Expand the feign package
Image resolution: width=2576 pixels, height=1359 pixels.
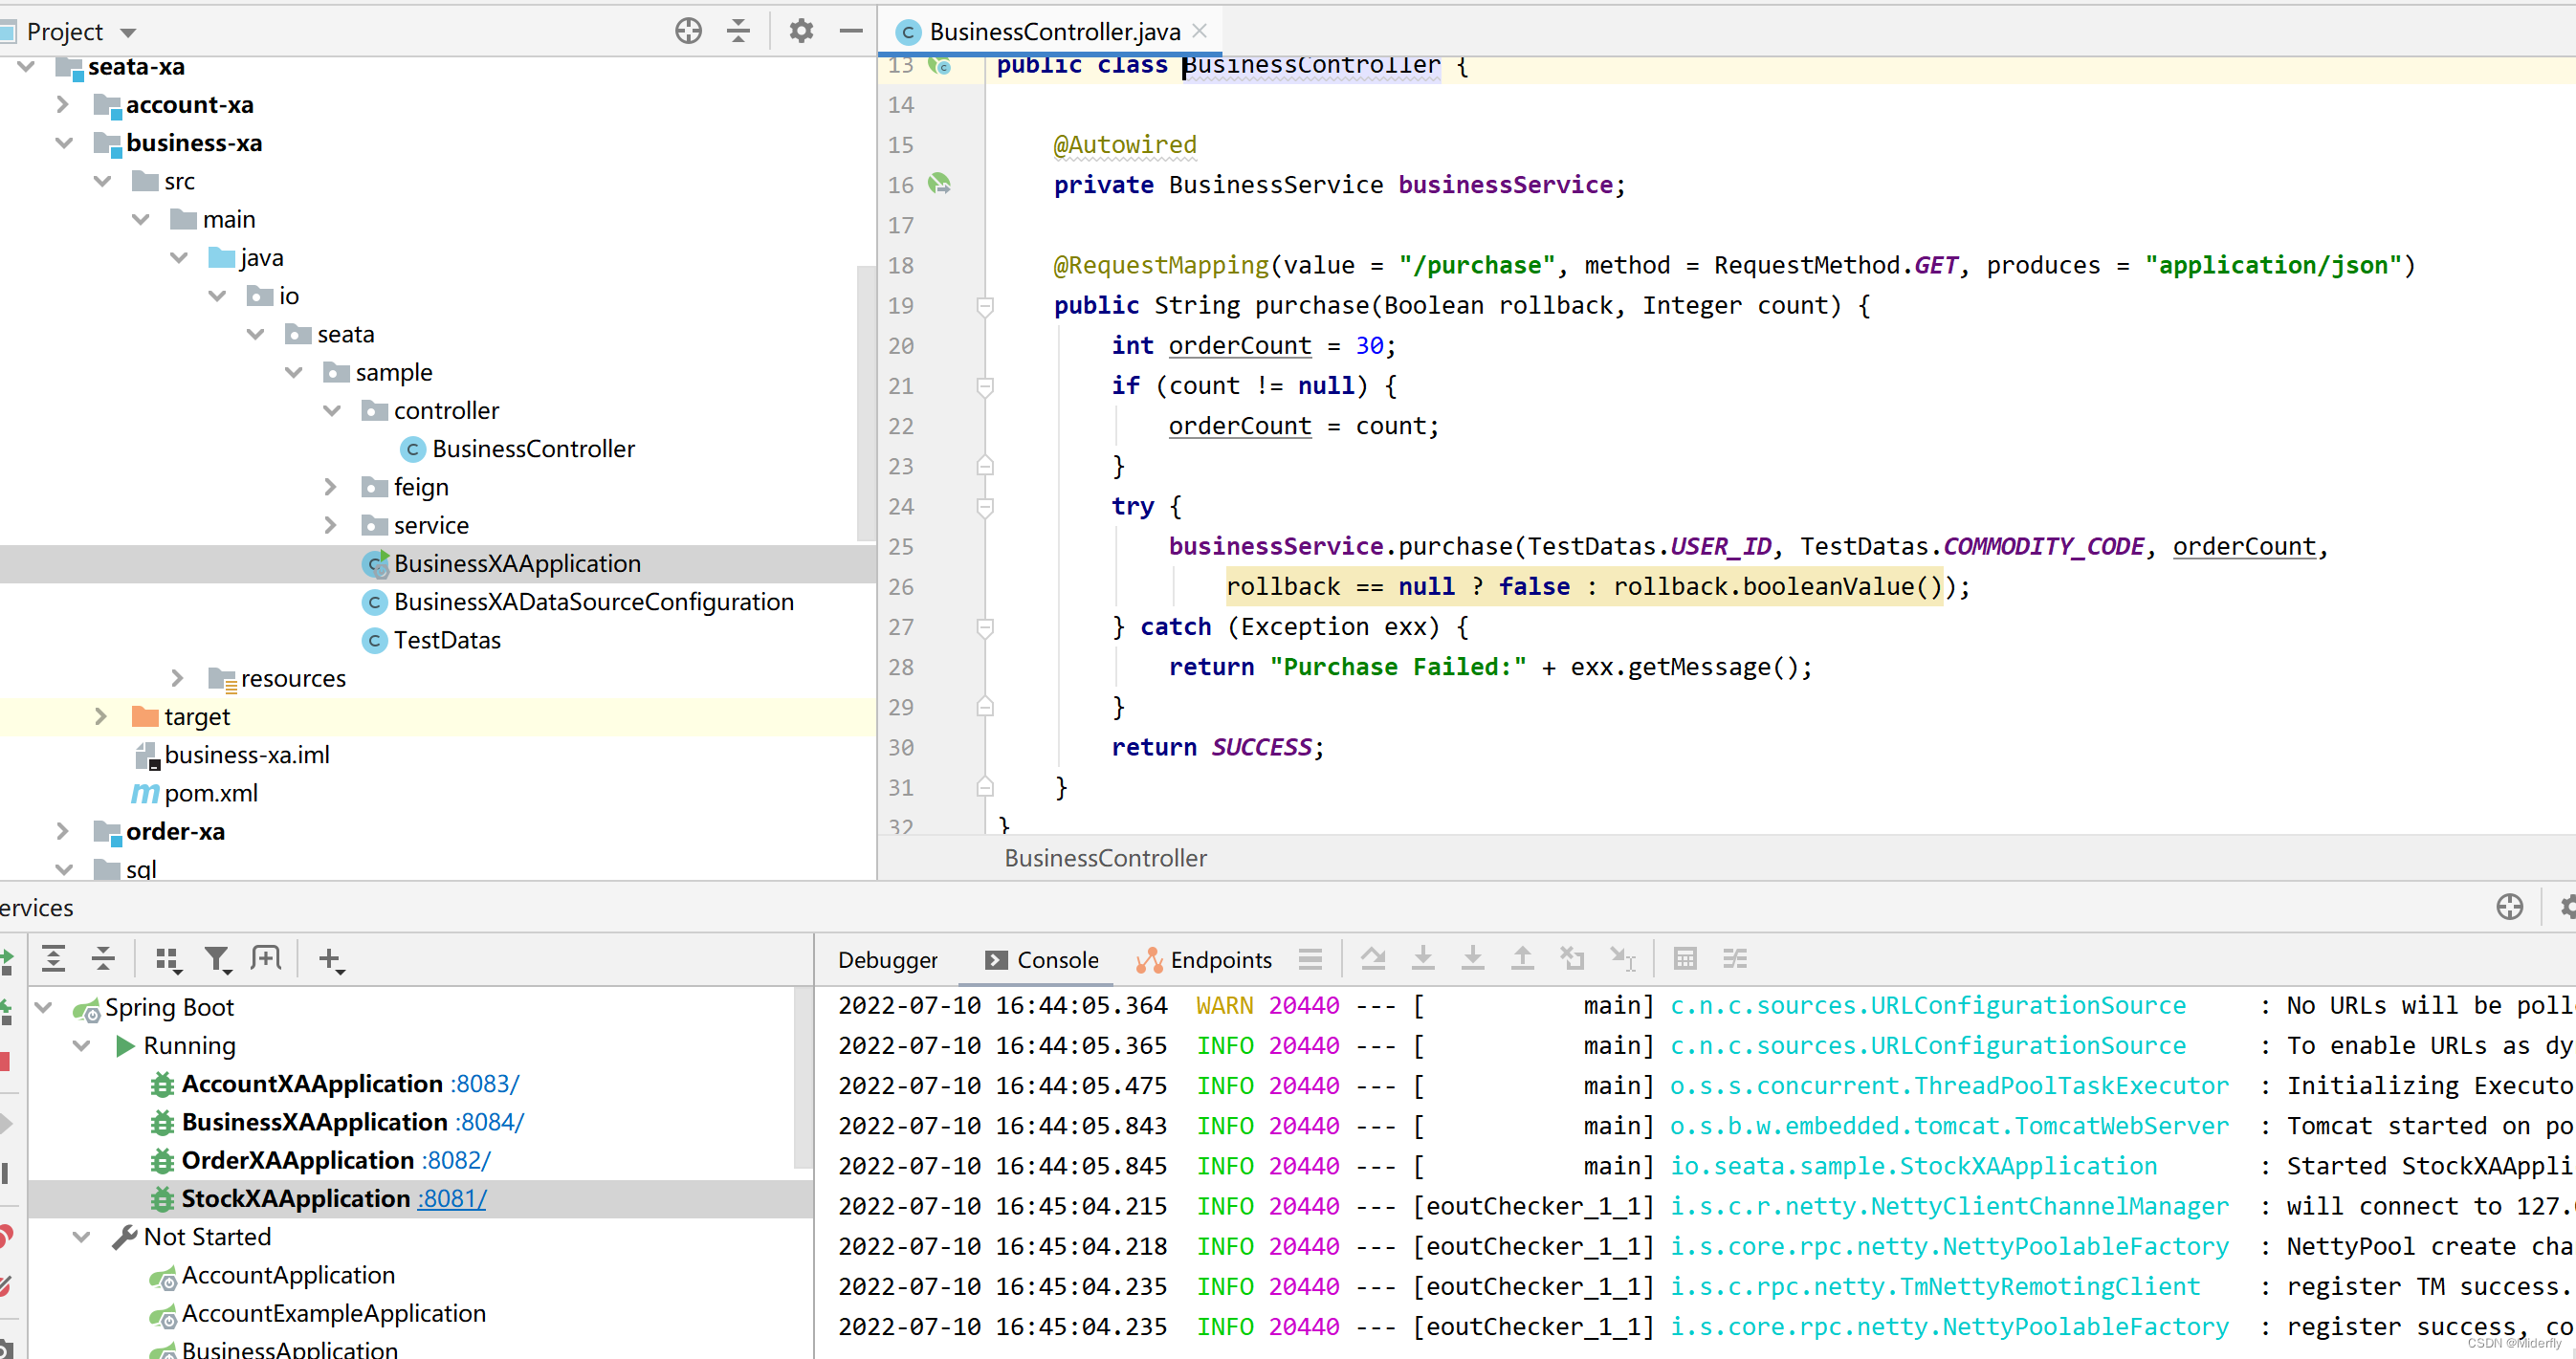pyautogui.click(x=331, y=487)
